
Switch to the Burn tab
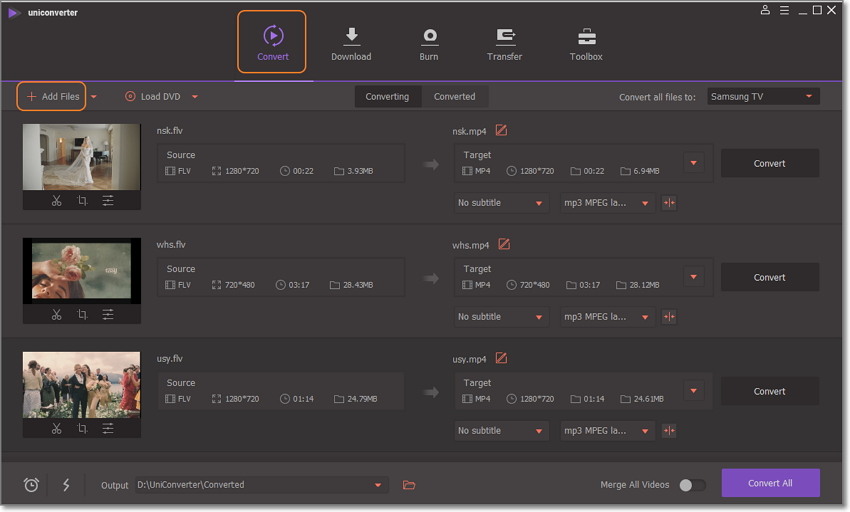[429, 43]
